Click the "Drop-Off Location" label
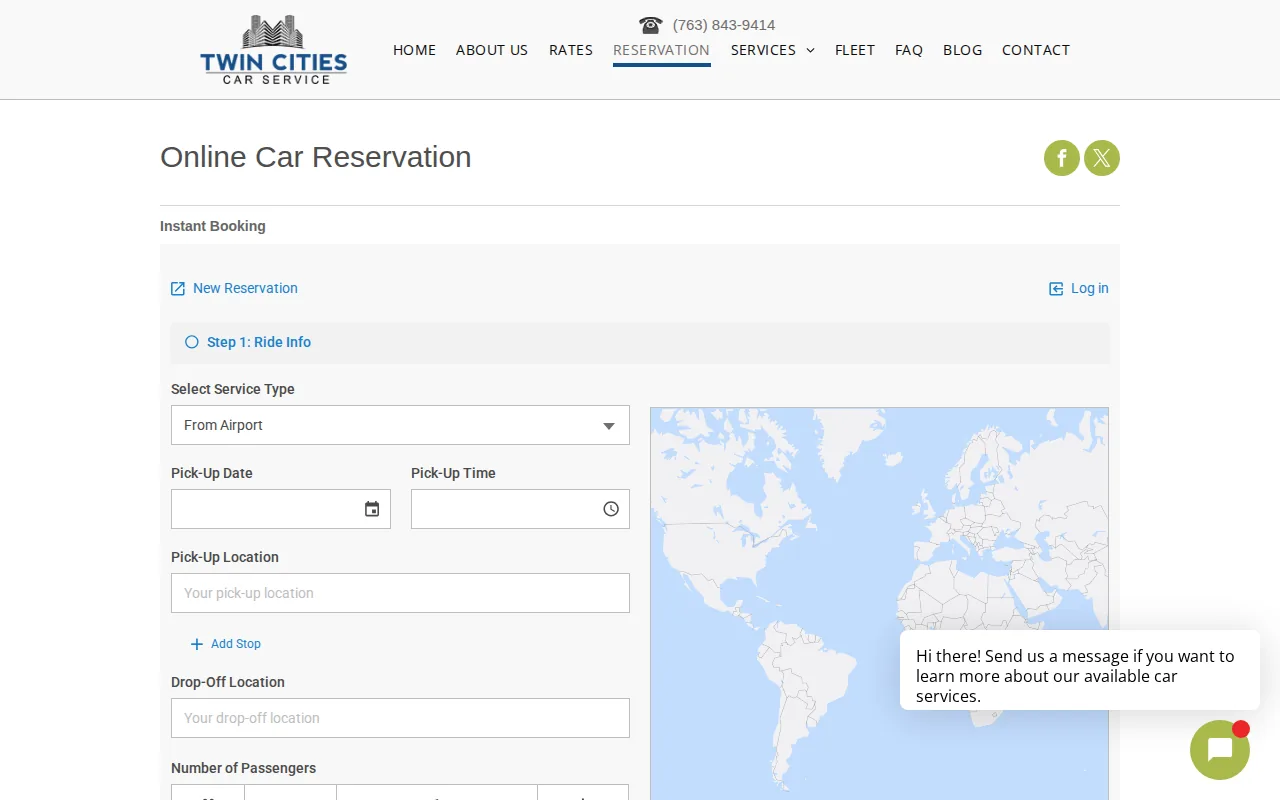This screenshot has height=800, width=1280. tap(228, 682)
